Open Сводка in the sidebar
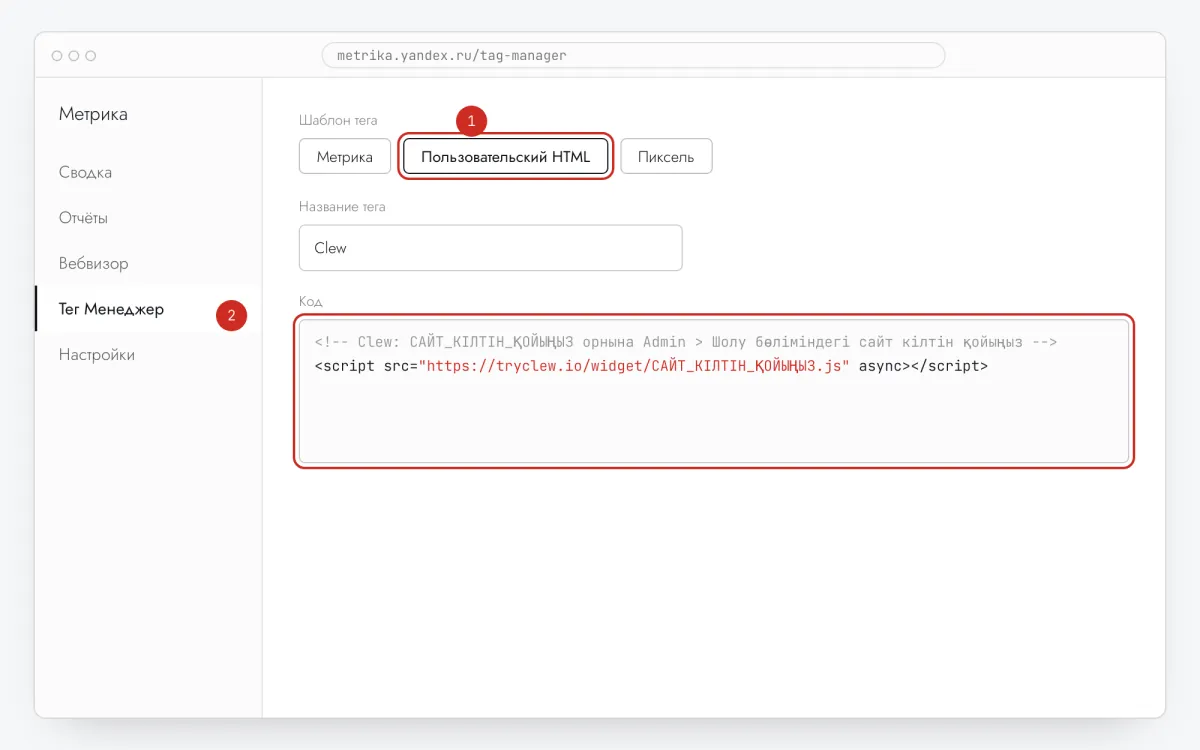The image size is (1200, 750). point(85,172)
